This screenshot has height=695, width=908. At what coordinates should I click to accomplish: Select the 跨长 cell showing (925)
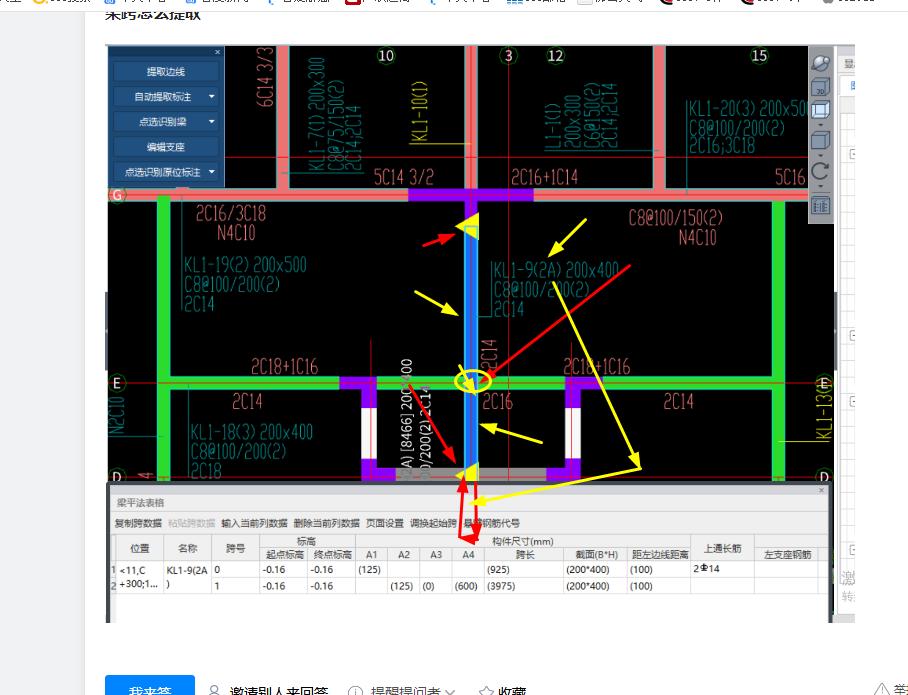tap(523, 569)
